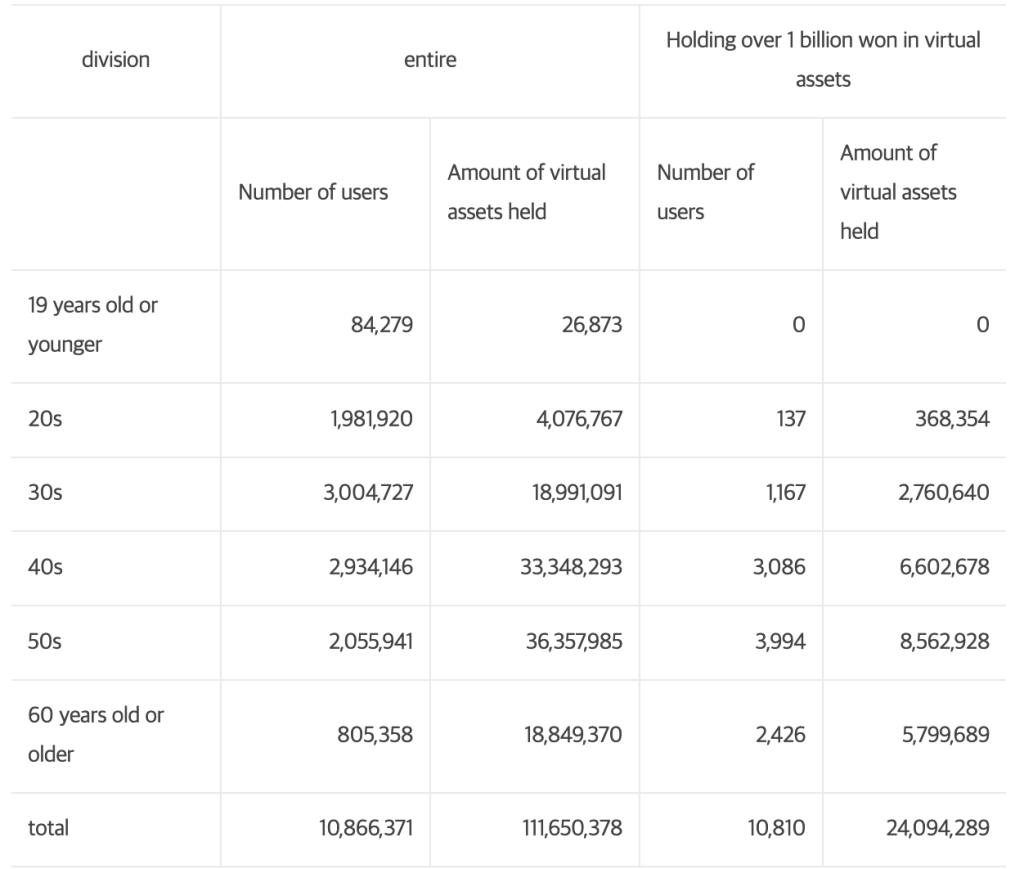1024x869 pixels.
Task: Click the '40s' row label
Action: (45, 567)
